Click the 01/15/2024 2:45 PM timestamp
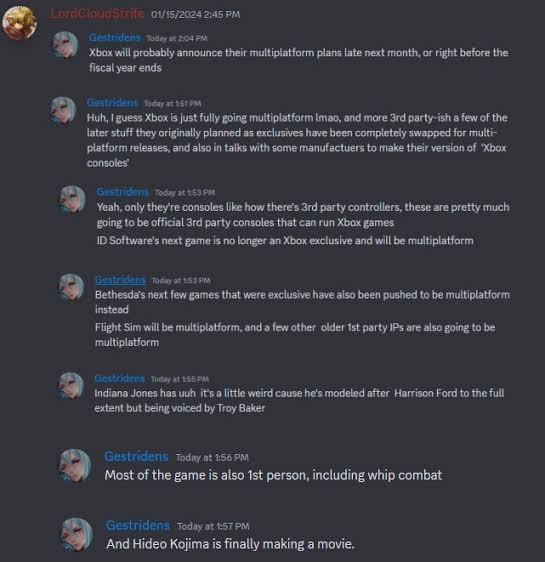Viewport: 545px width, 562px height. pyautogui.click(x=196, y=15)
